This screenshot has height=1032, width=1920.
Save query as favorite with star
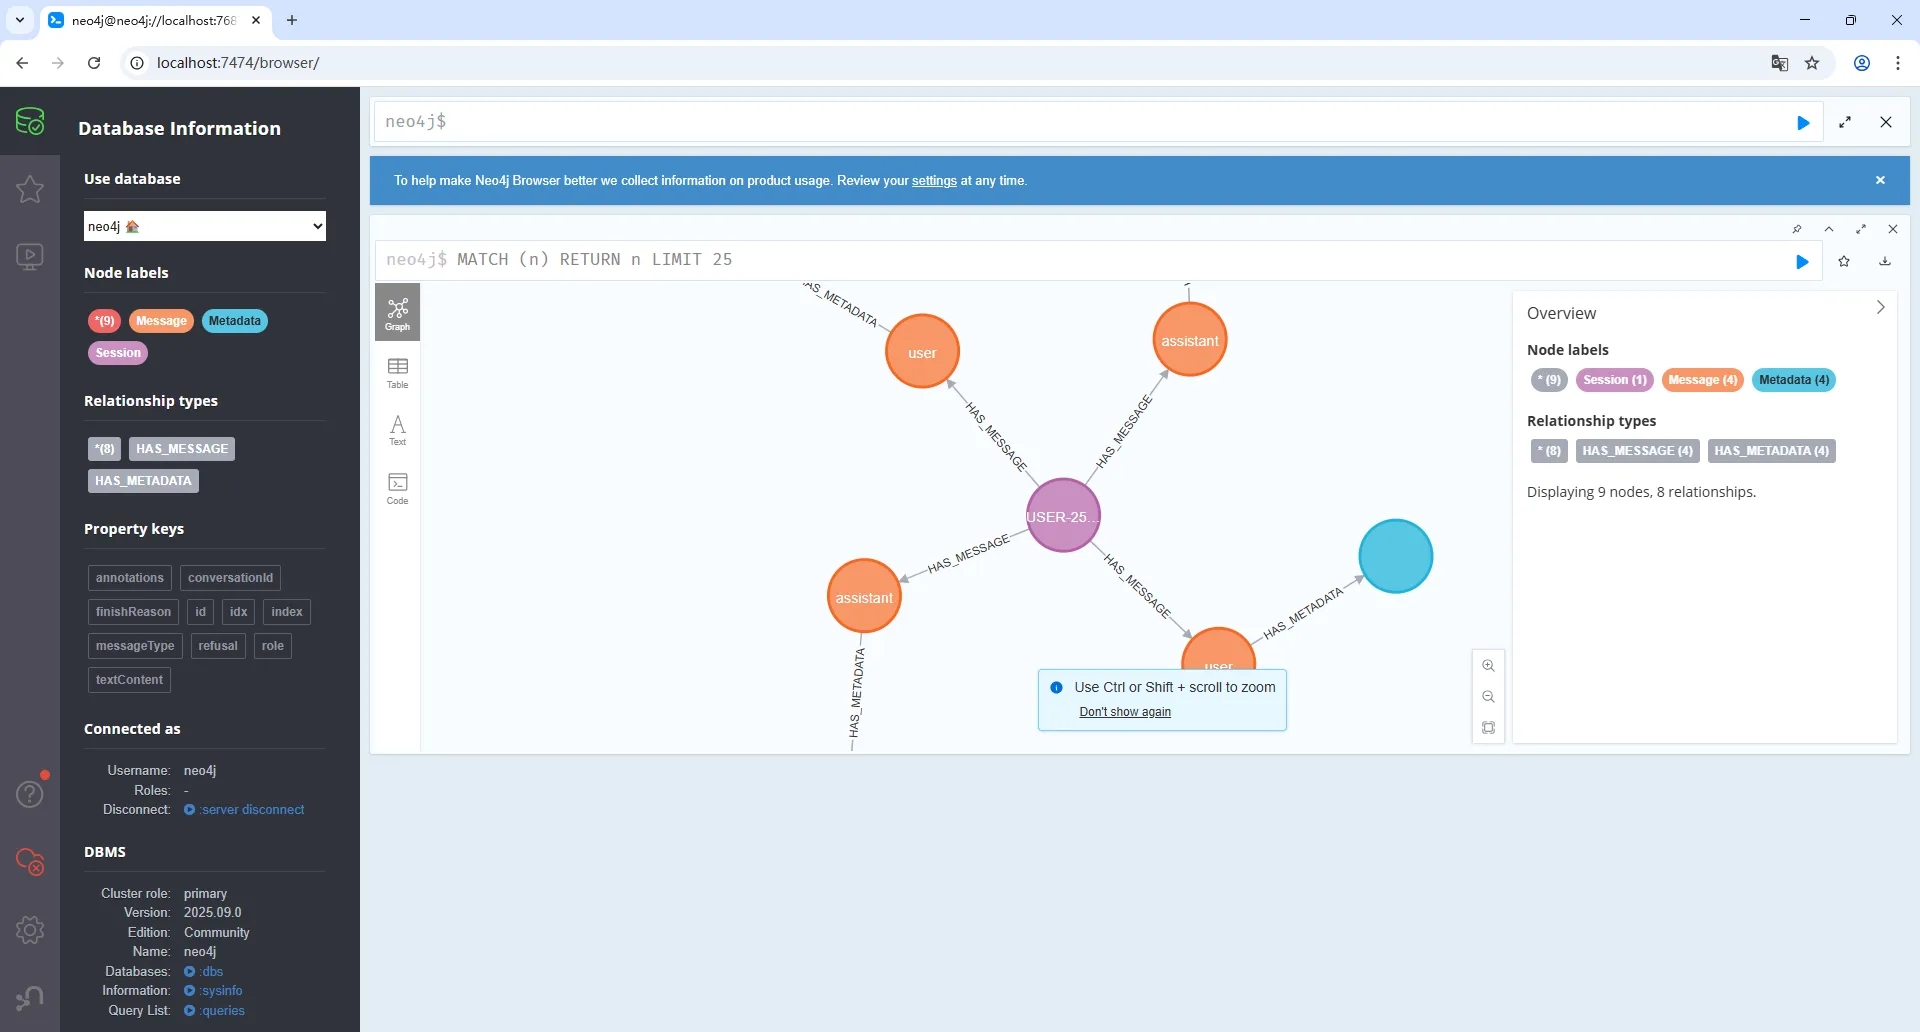point(1844,261)
